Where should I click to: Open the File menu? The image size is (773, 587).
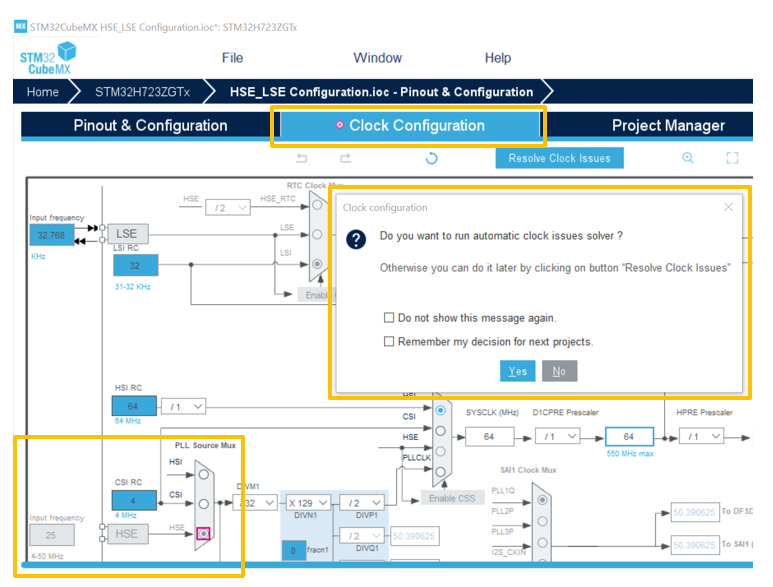point(232,58)
